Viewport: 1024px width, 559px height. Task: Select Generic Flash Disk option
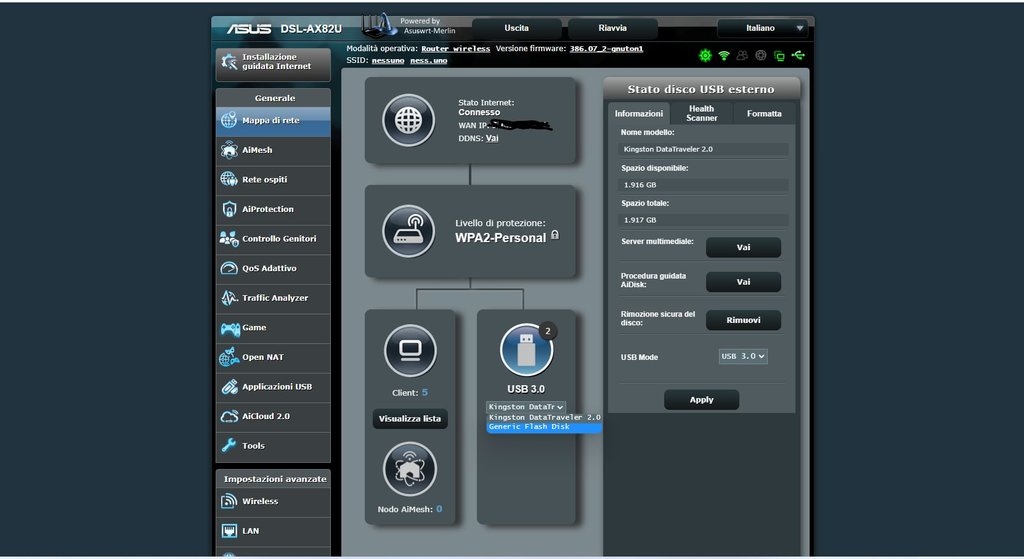[544, 426]
